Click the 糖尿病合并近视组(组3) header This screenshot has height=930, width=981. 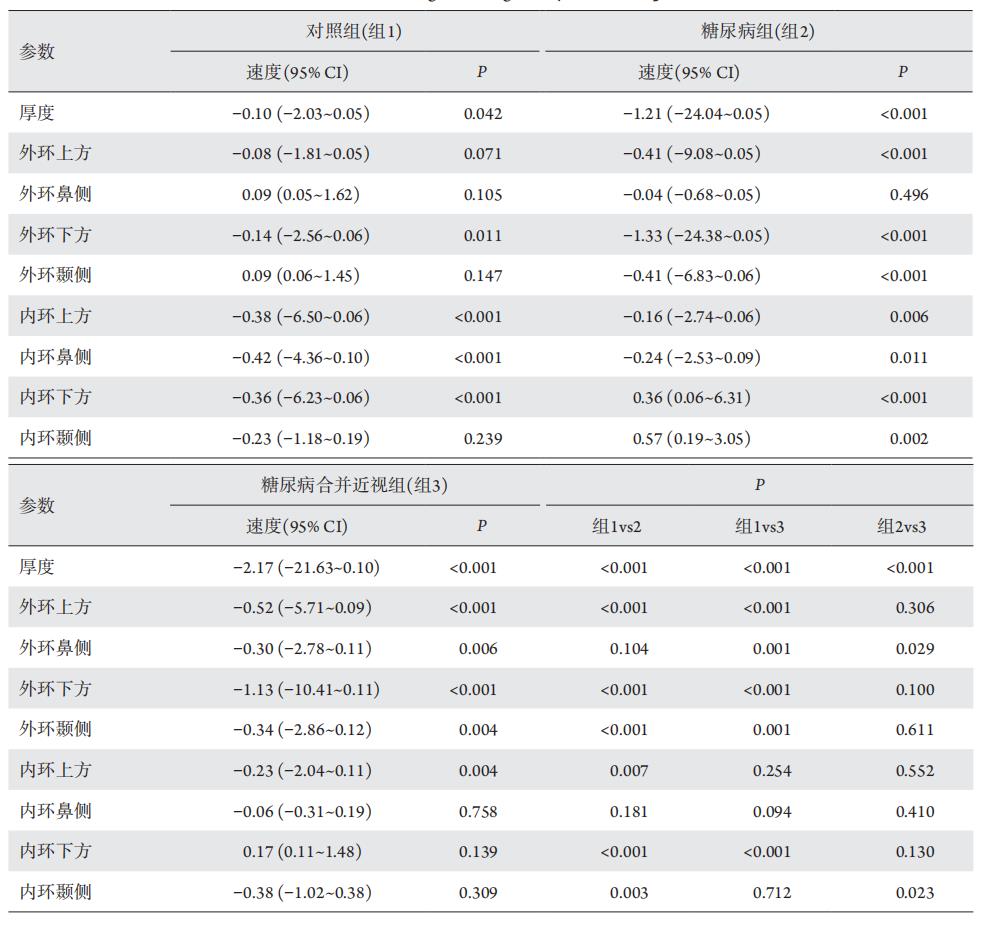[354, 486]
